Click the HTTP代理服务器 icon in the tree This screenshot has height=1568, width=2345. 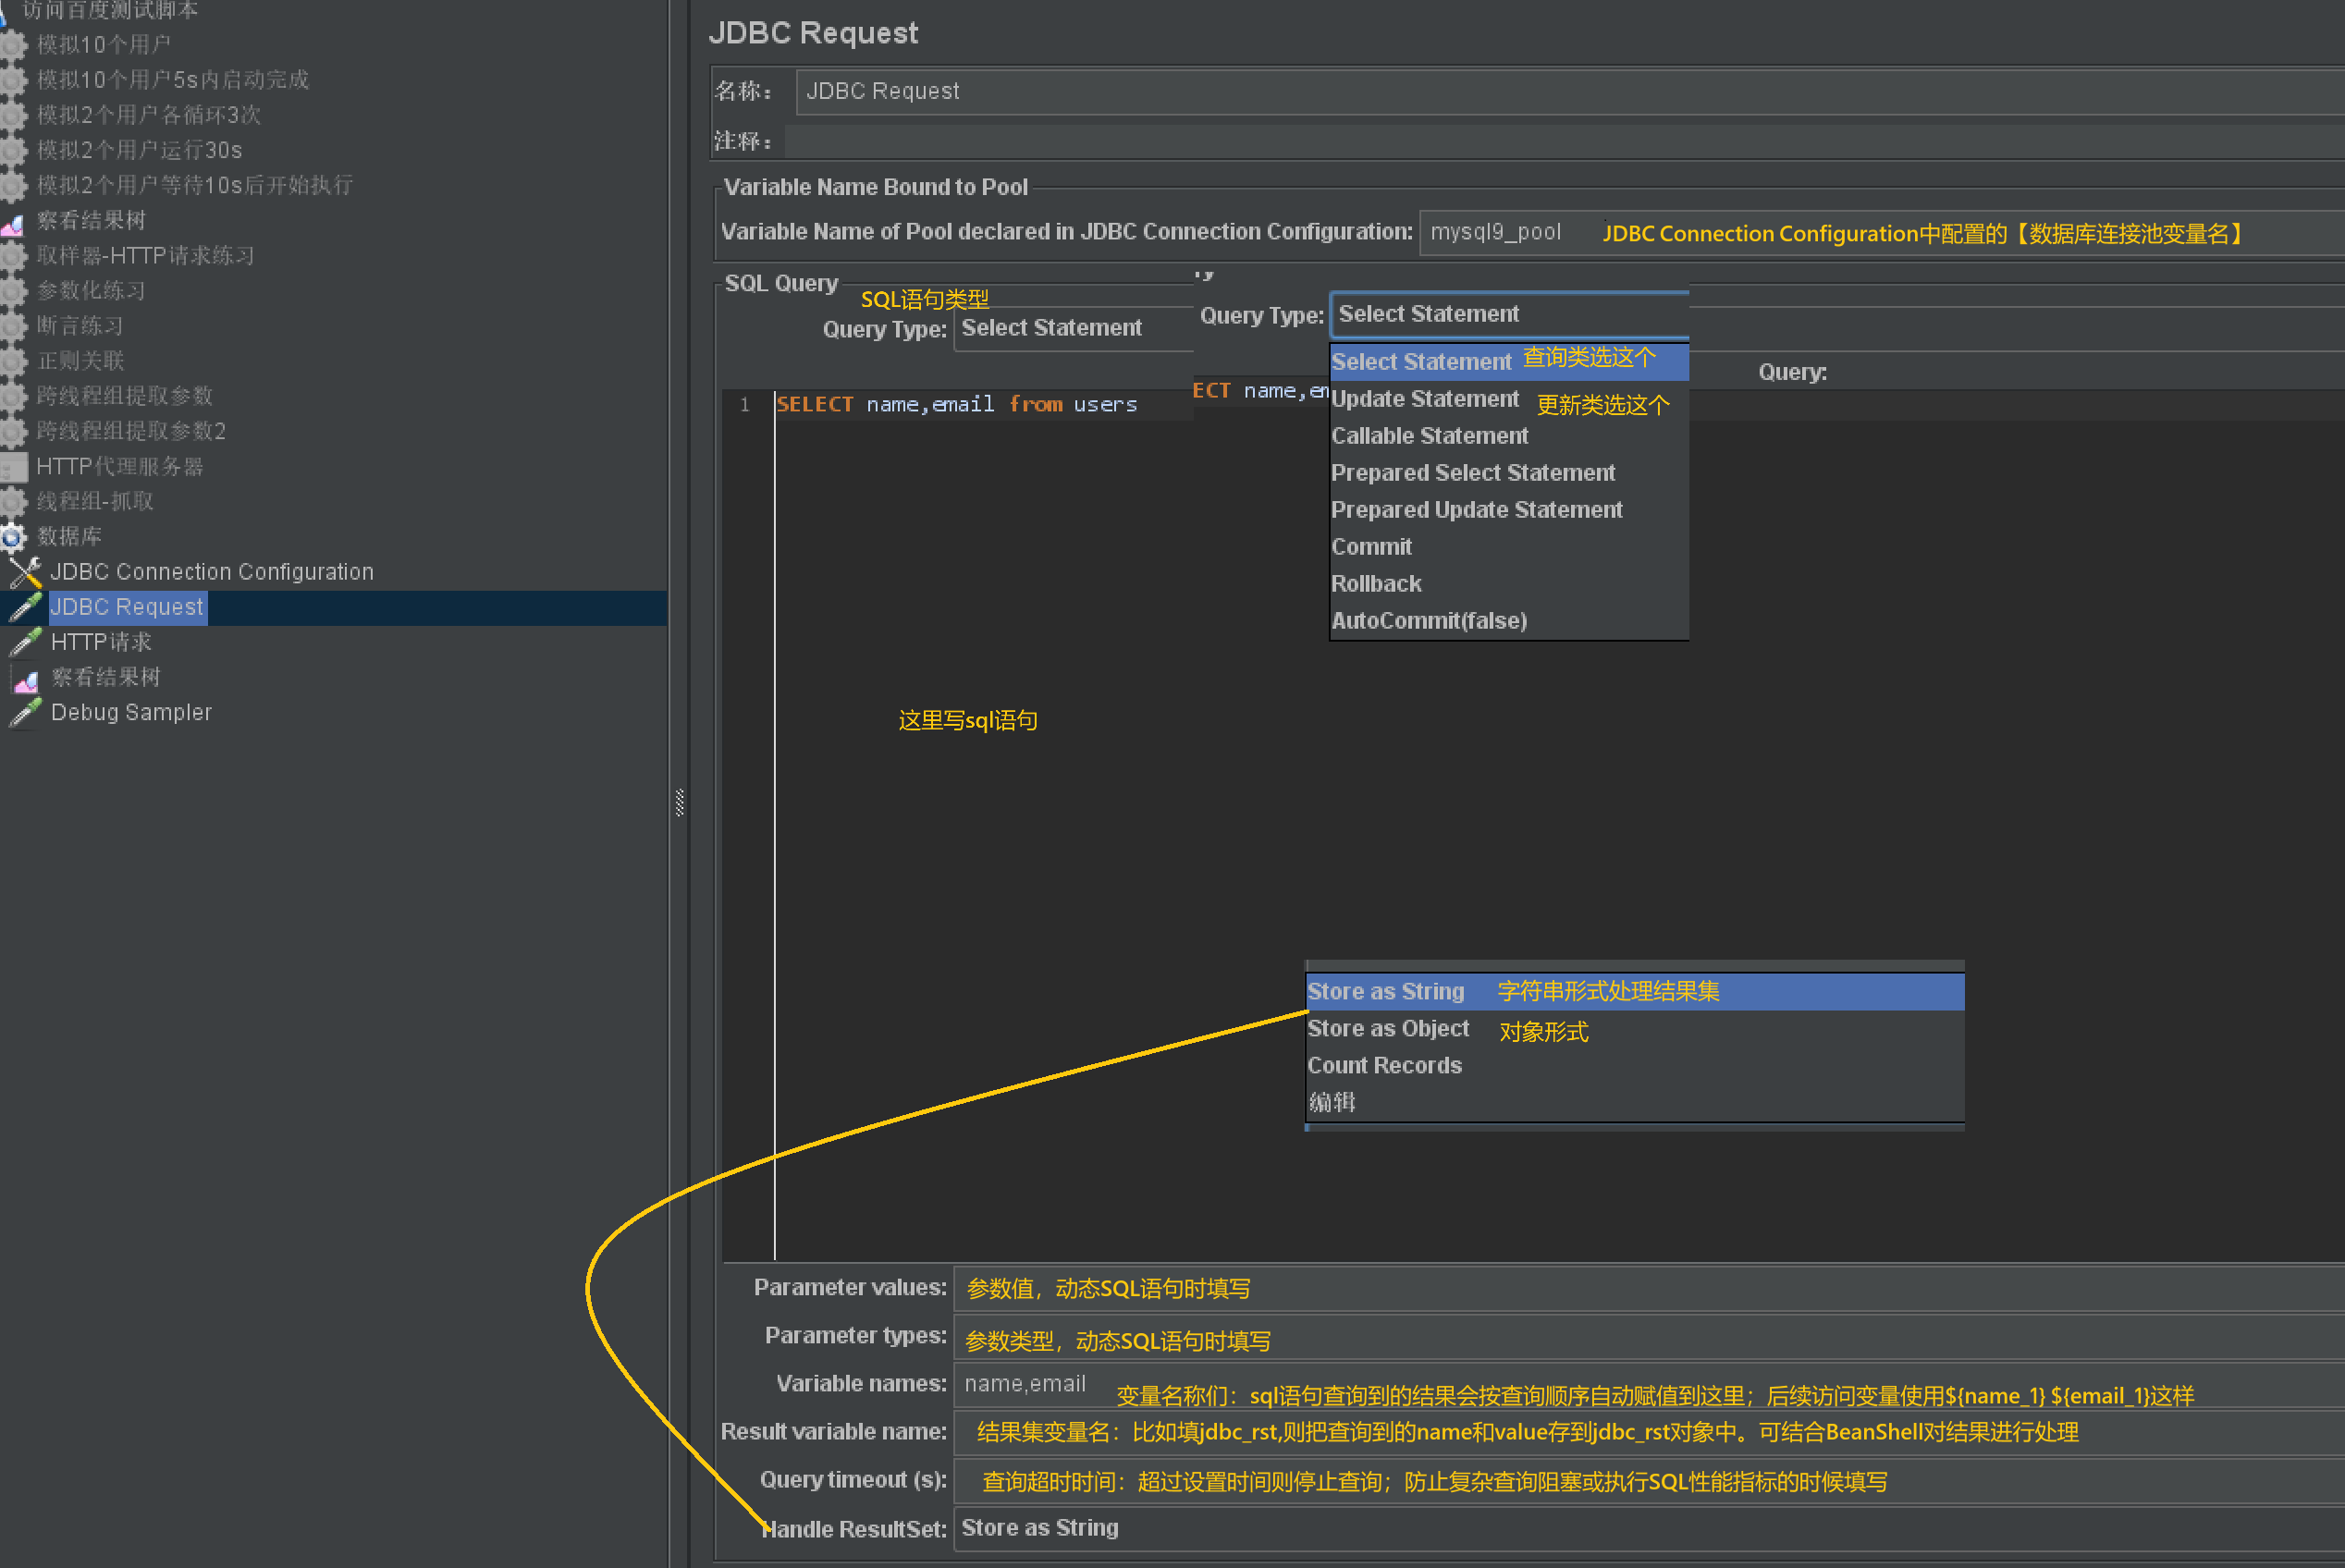coord(14,467)
